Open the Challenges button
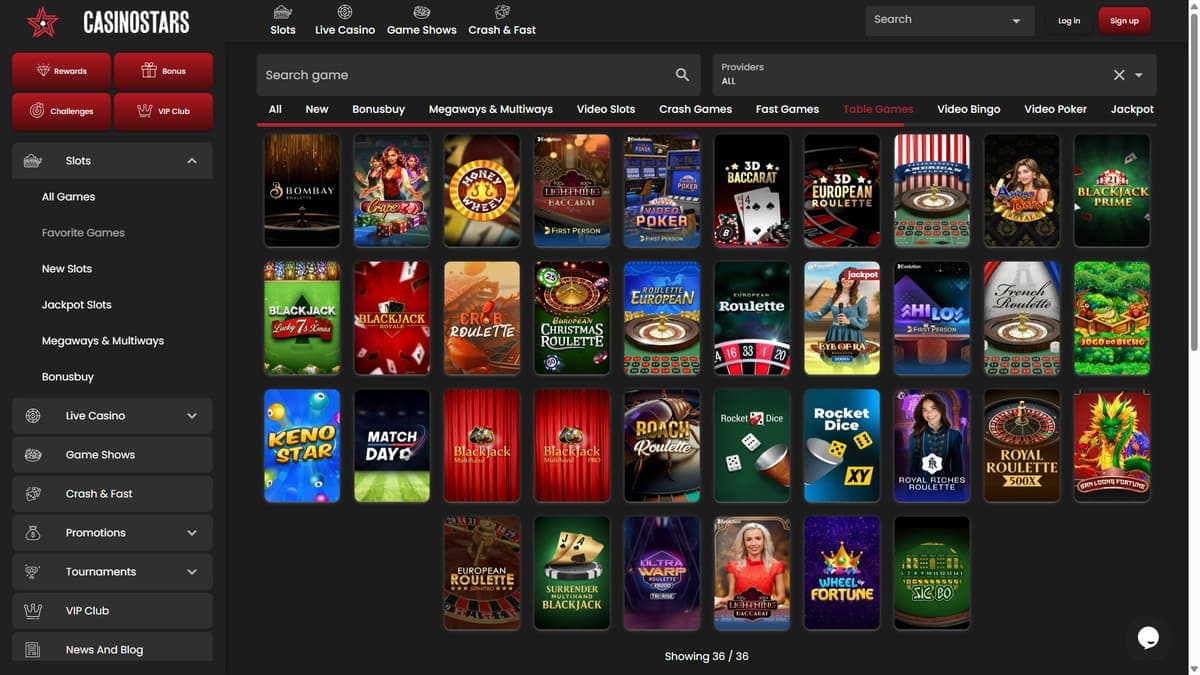 (x=62, y=111)
